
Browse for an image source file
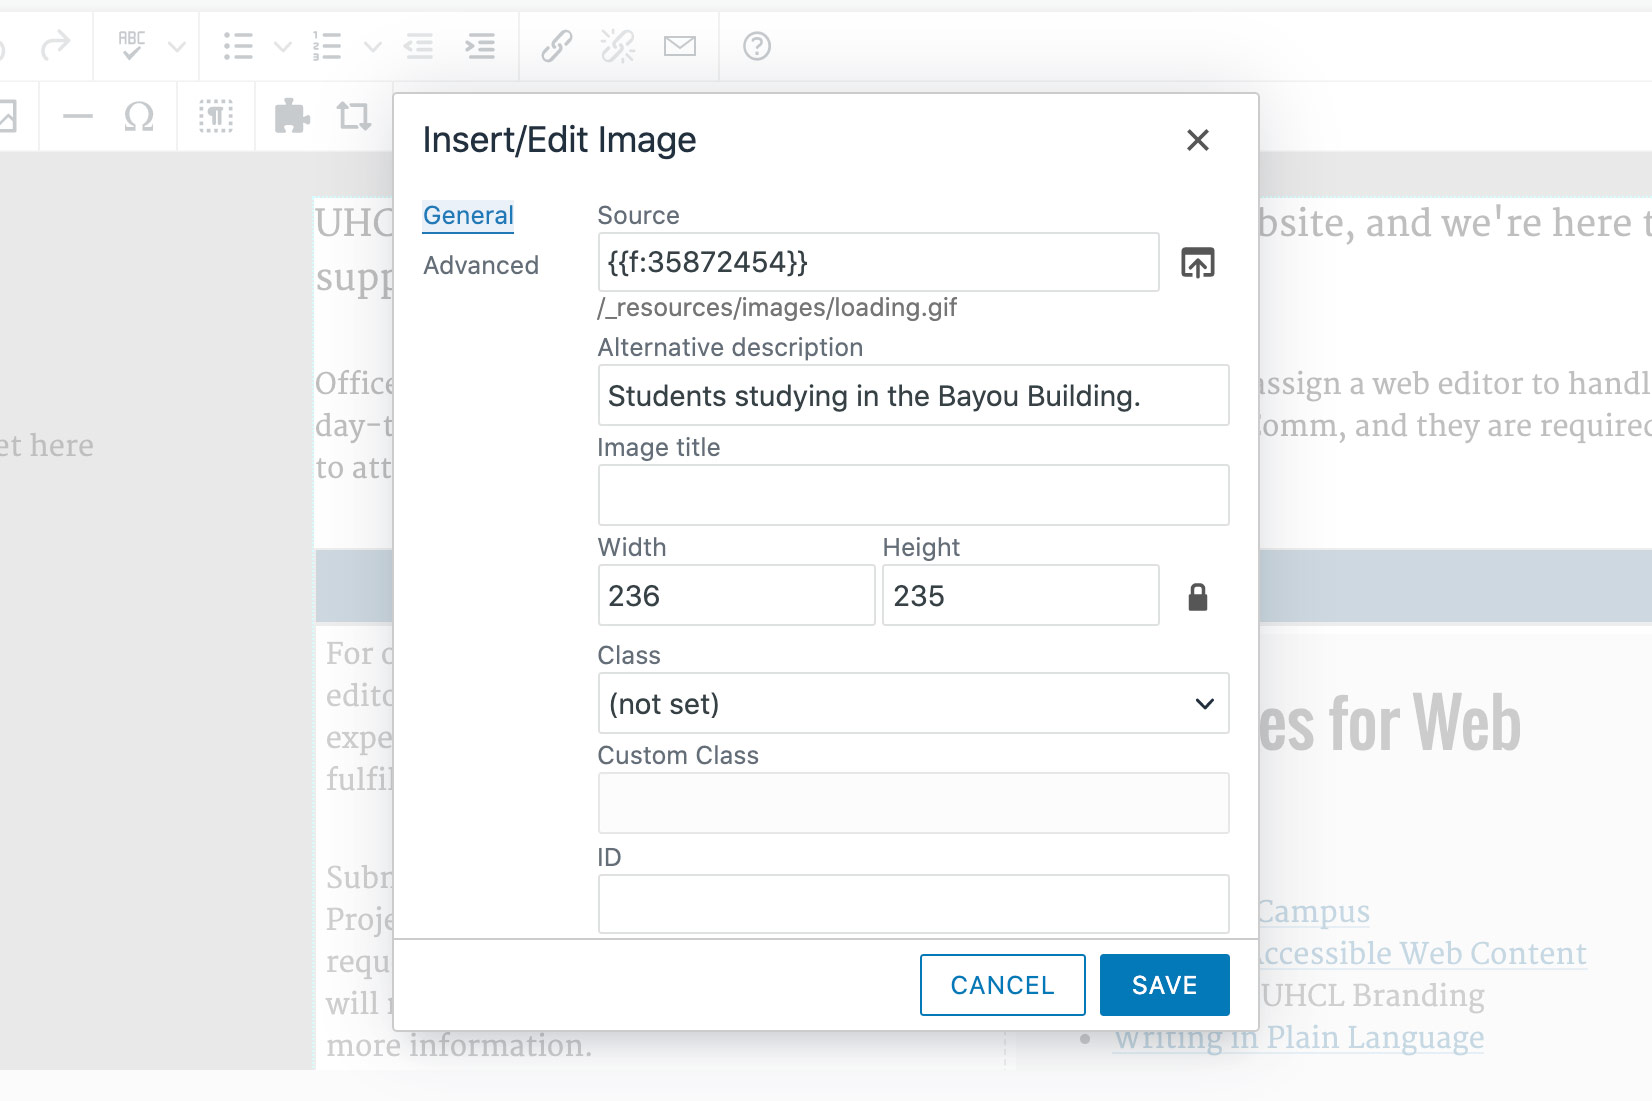point(1199,262)
